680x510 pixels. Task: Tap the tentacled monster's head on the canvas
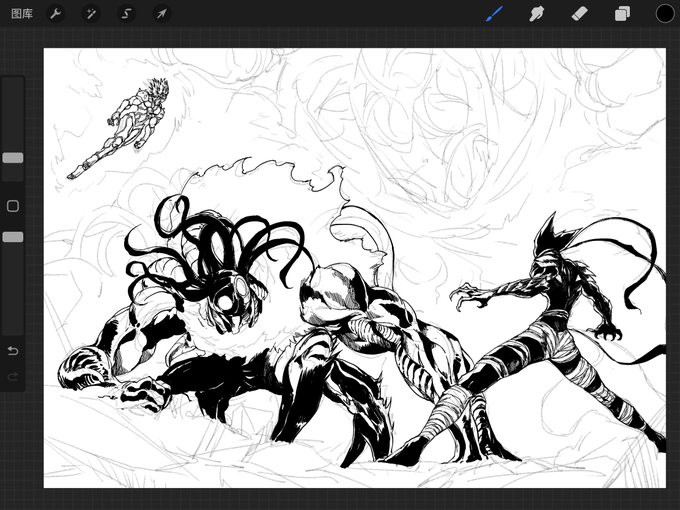point(230,299)
